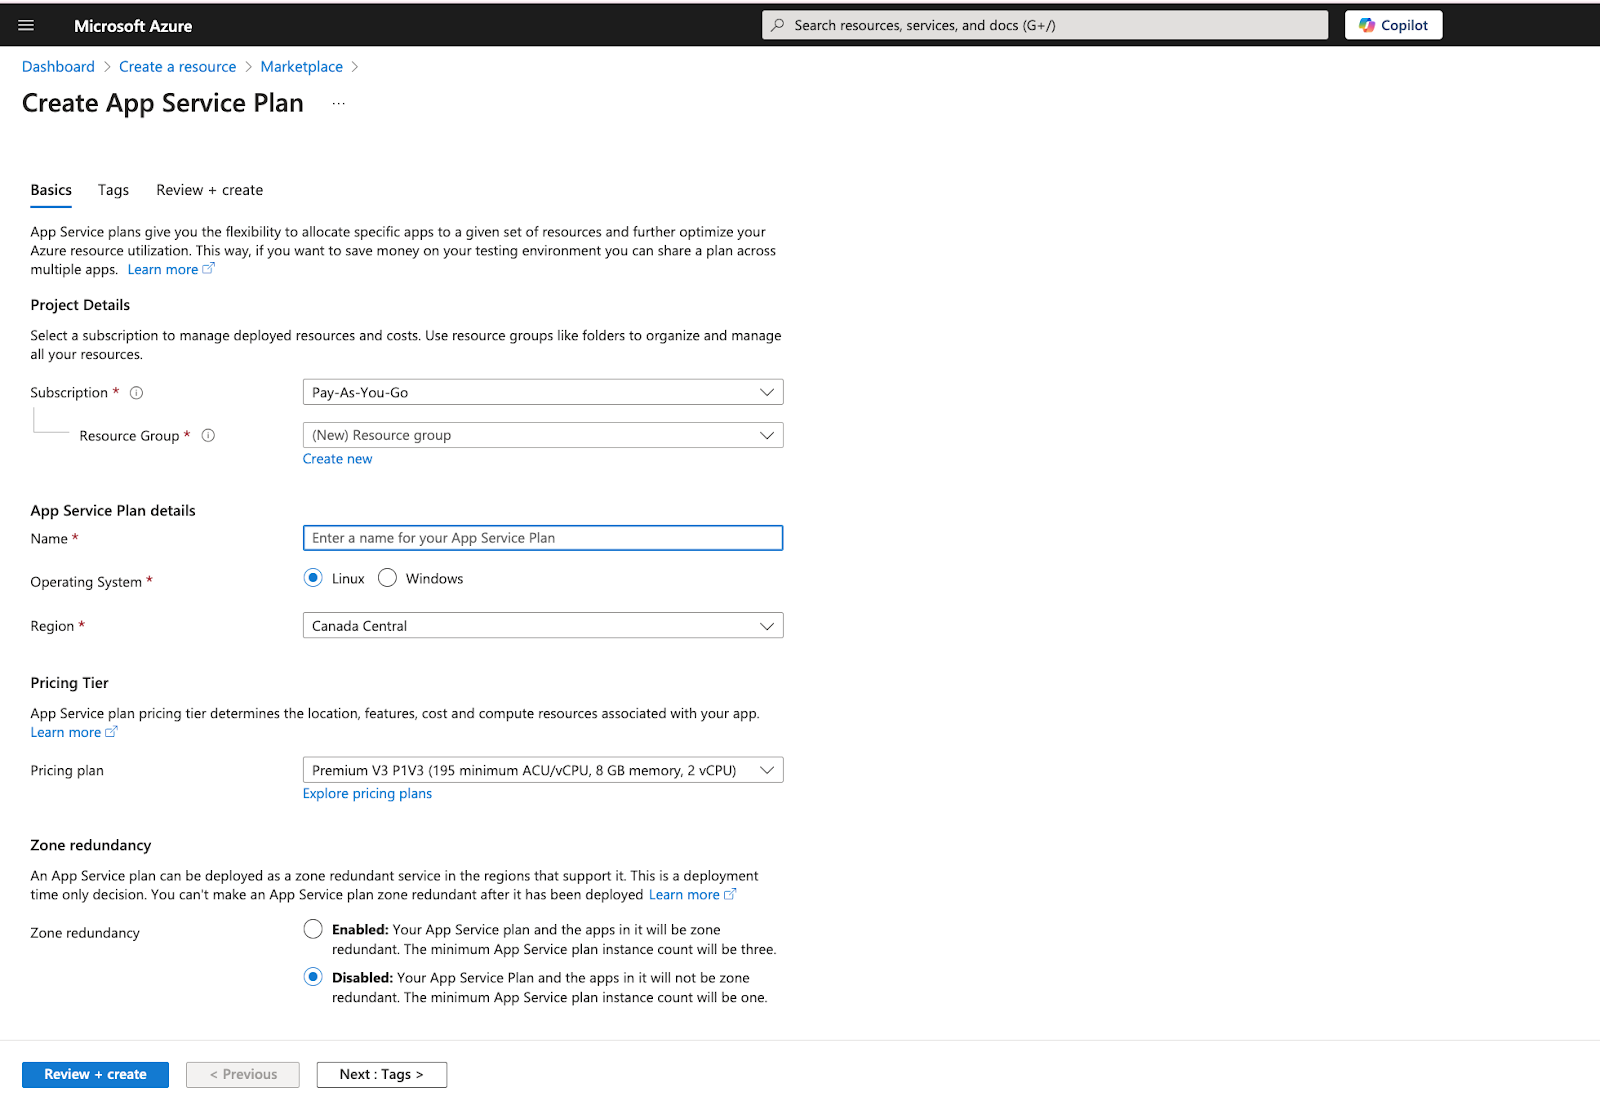The width and height of the screenshot is (1600, 1110).
Task: Select Windows operating system
Action: point(388,578)
